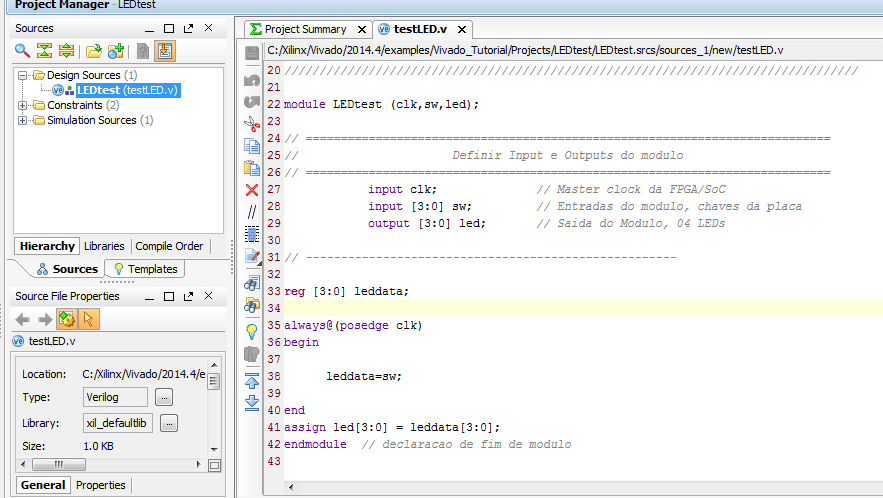Click browse button next to xil_defaultlib library

169,423
